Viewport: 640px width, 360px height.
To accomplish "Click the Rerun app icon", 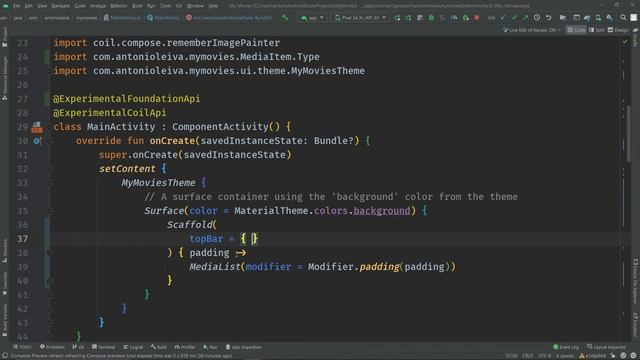I will 397,18.
